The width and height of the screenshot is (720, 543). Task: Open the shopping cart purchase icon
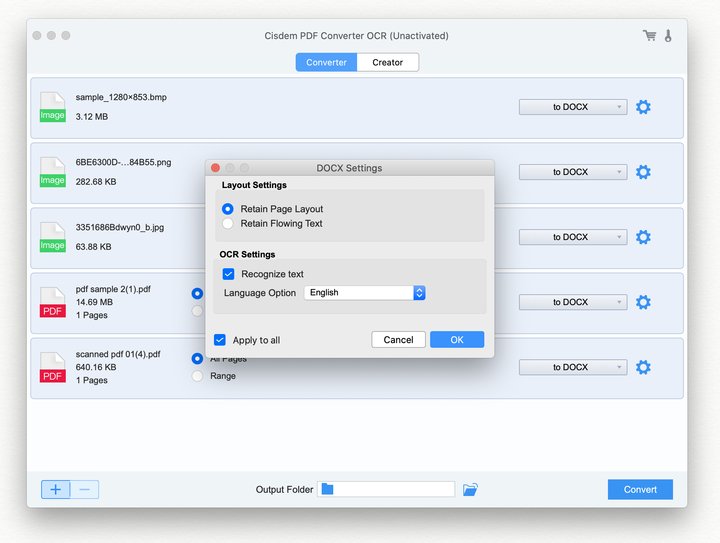649,36
